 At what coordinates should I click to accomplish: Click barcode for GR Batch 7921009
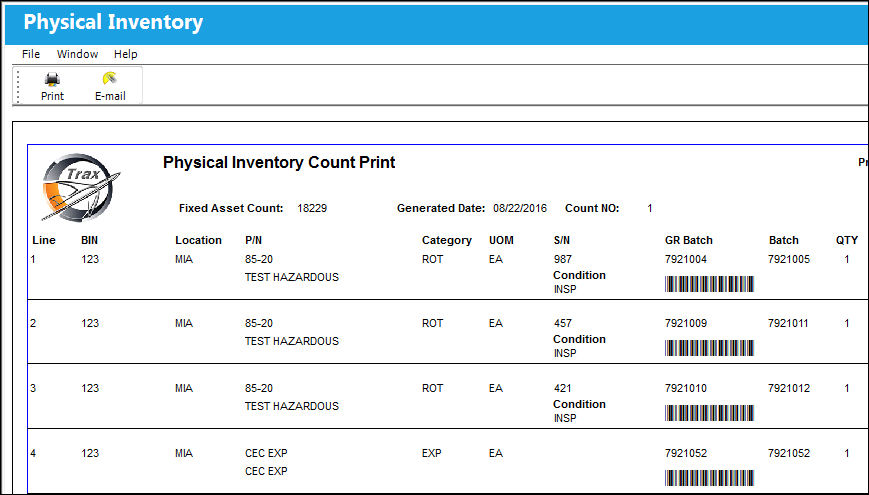pyautogui.click(x=709, y=348)
